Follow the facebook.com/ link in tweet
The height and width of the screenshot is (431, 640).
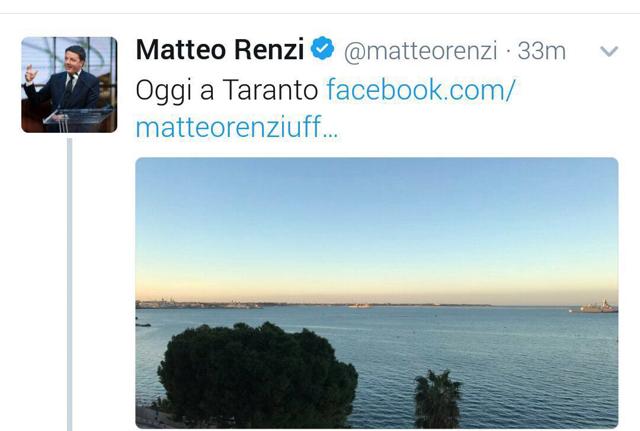click(x=421, y=90)
